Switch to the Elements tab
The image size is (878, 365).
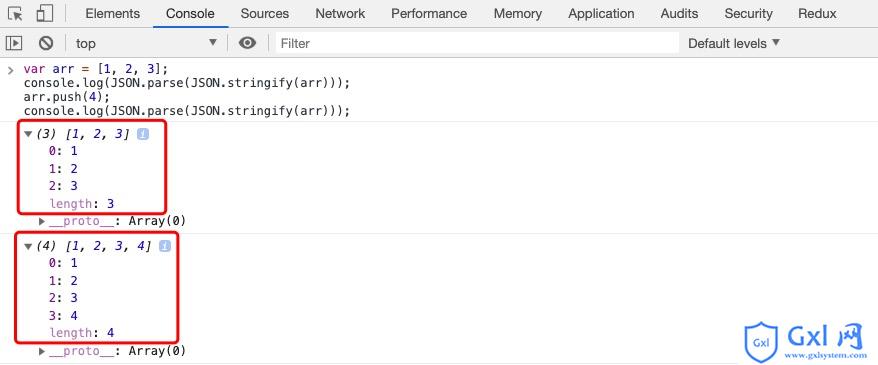tap(113, 13)
